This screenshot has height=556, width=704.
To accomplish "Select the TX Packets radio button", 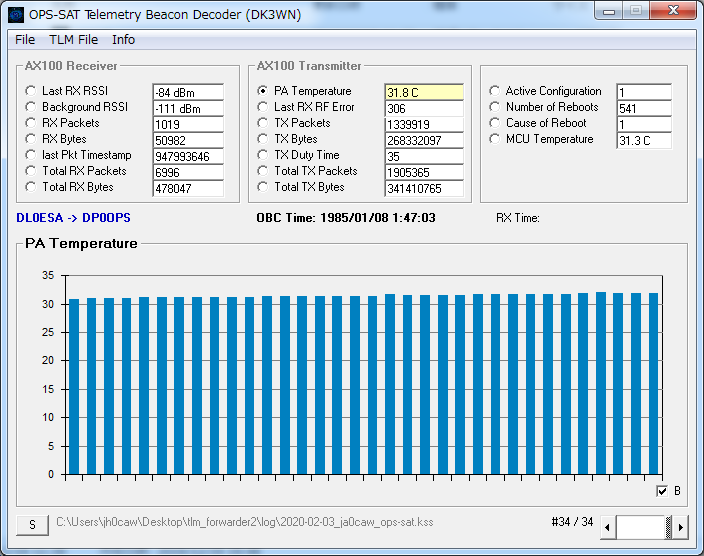I will pos(263,123).
